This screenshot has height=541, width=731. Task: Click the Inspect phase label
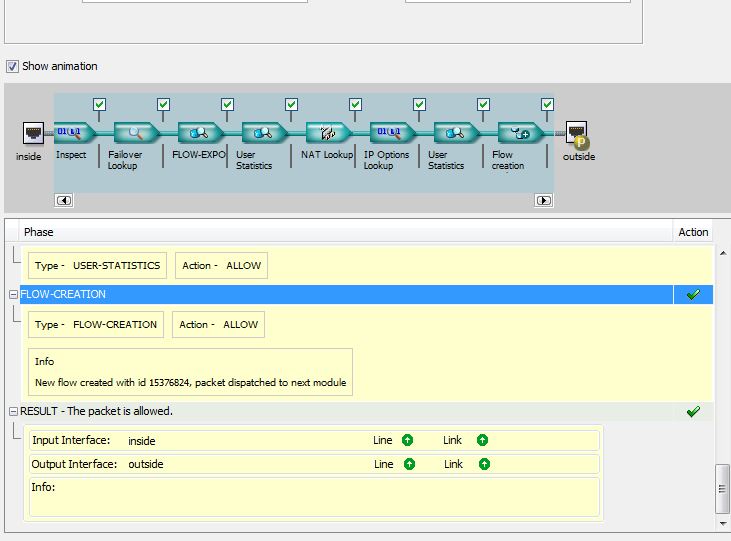pos(71,155)
